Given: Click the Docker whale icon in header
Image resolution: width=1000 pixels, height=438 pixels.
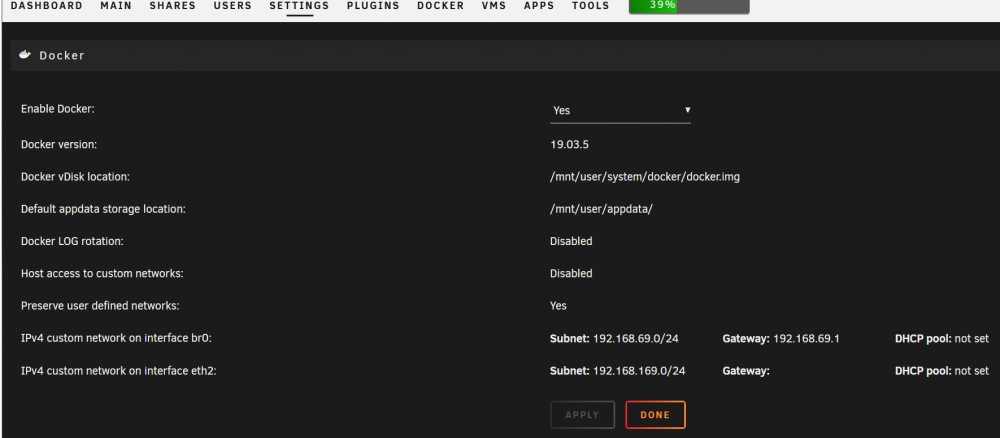Looking at the screenshot, I should (x=26, y=55).
